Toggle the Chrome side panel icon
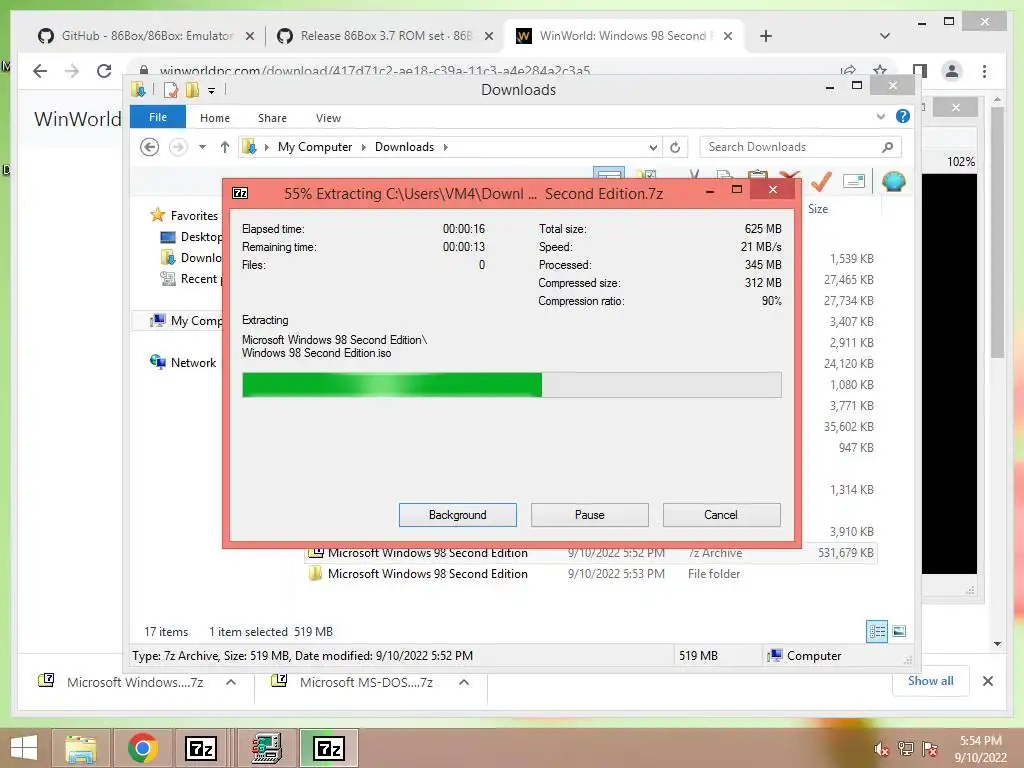 point(920,71)
